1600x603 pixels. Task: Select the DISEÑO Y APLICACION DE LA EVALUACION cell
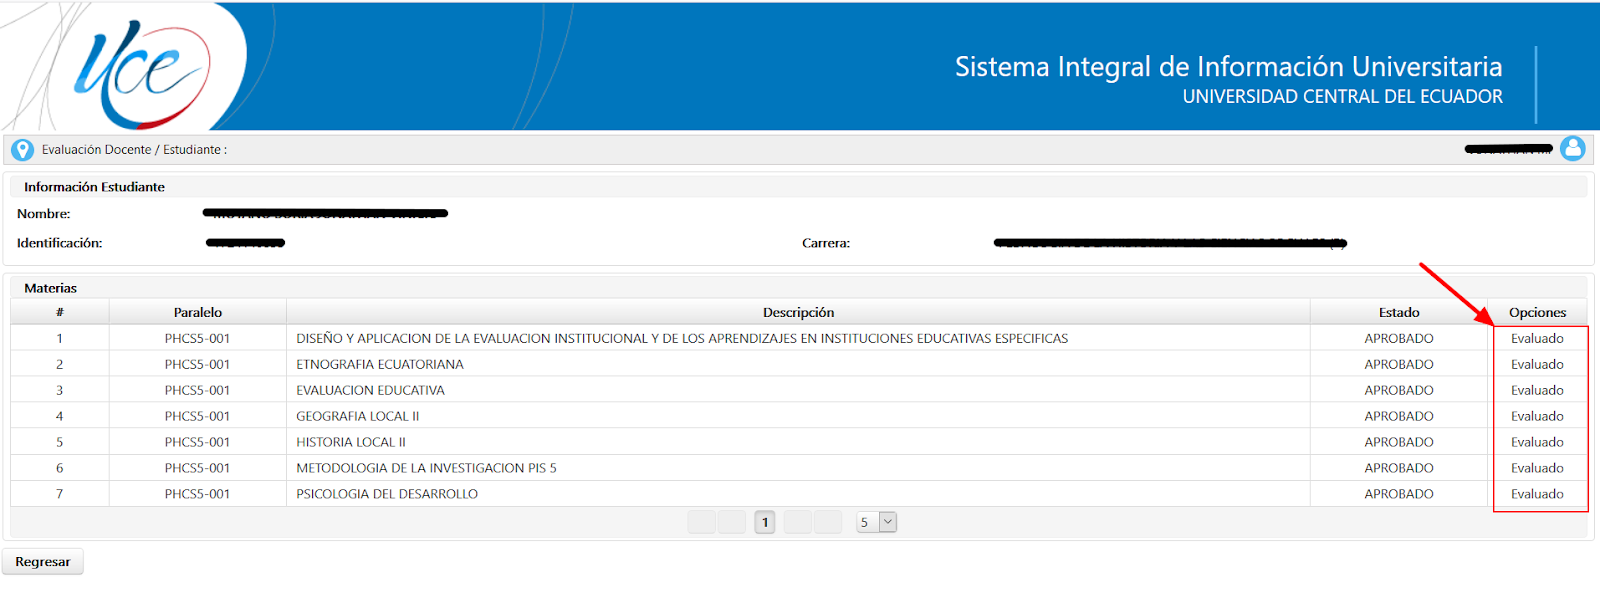click(x=798, y=338)
